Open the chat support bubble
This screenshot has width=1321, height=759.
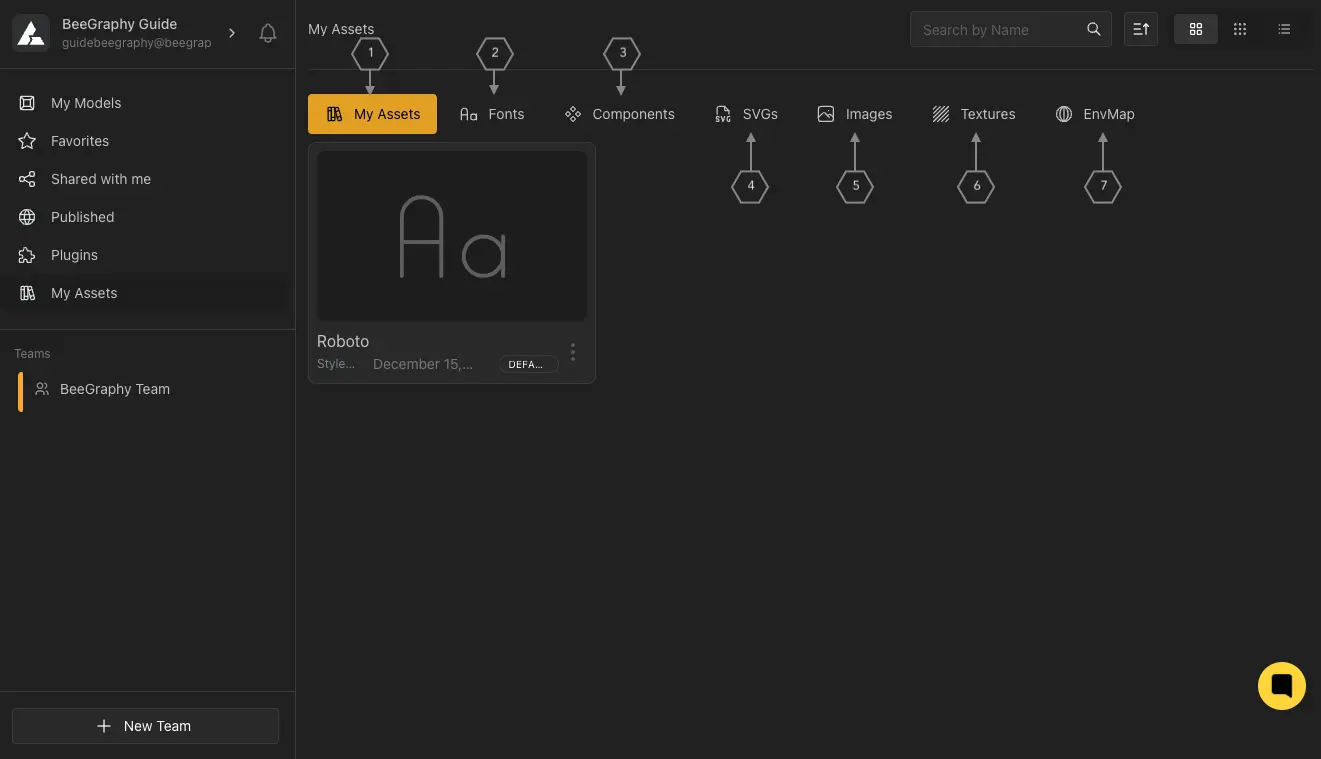(1281, 686)
